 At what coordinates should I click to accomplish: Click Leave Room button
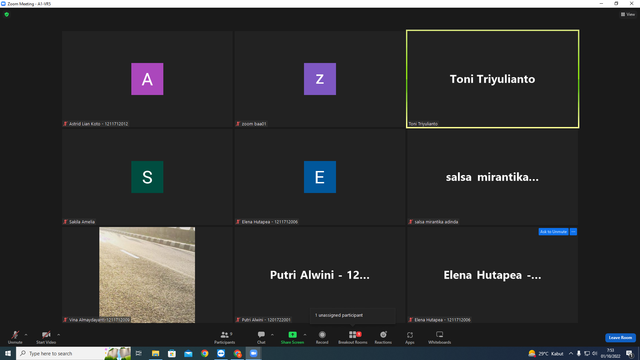(x=620, y=338)
